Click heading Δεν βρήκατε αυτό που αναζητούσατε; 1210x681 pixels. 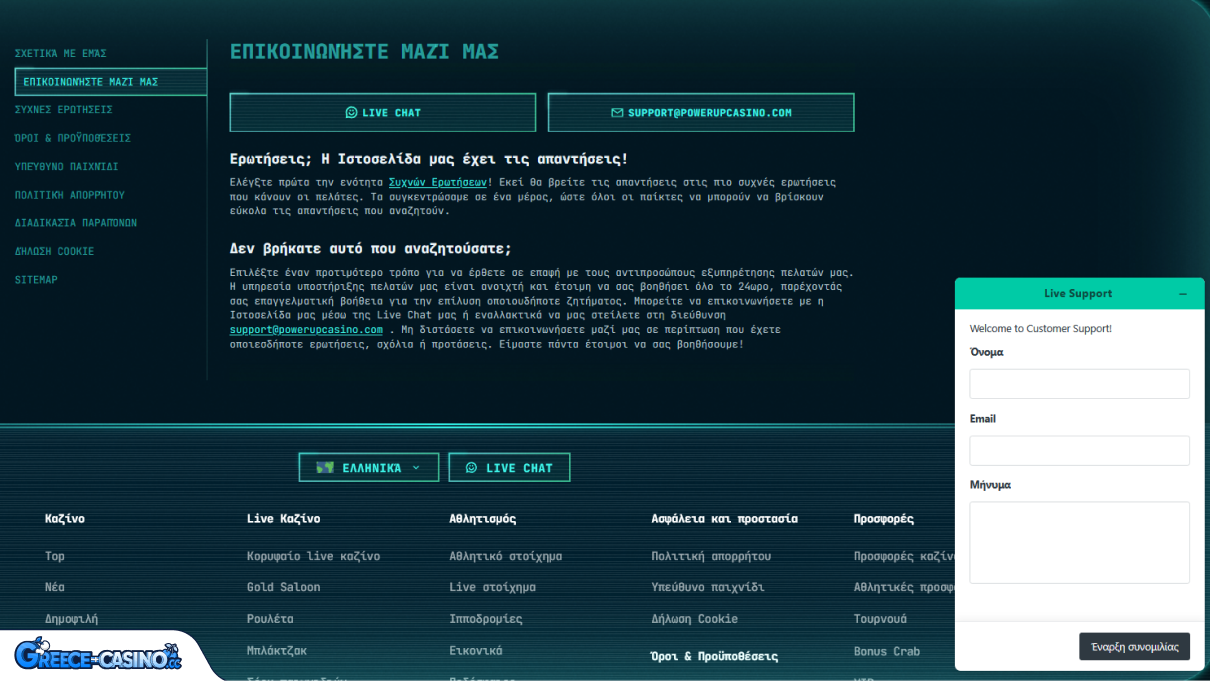pyautogui.click(x=371, y=249)
